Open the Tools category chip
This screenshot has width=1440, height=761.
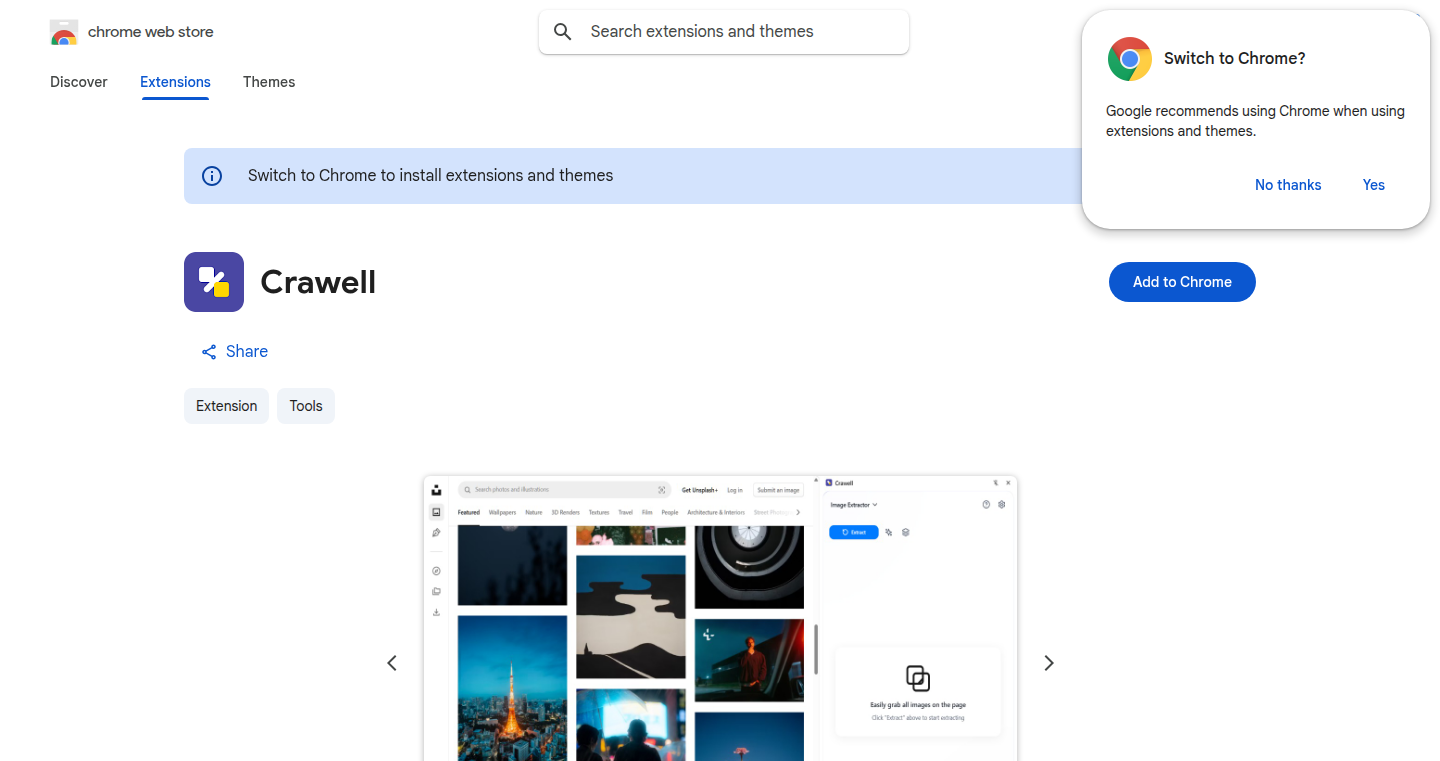tap(306, 406)
